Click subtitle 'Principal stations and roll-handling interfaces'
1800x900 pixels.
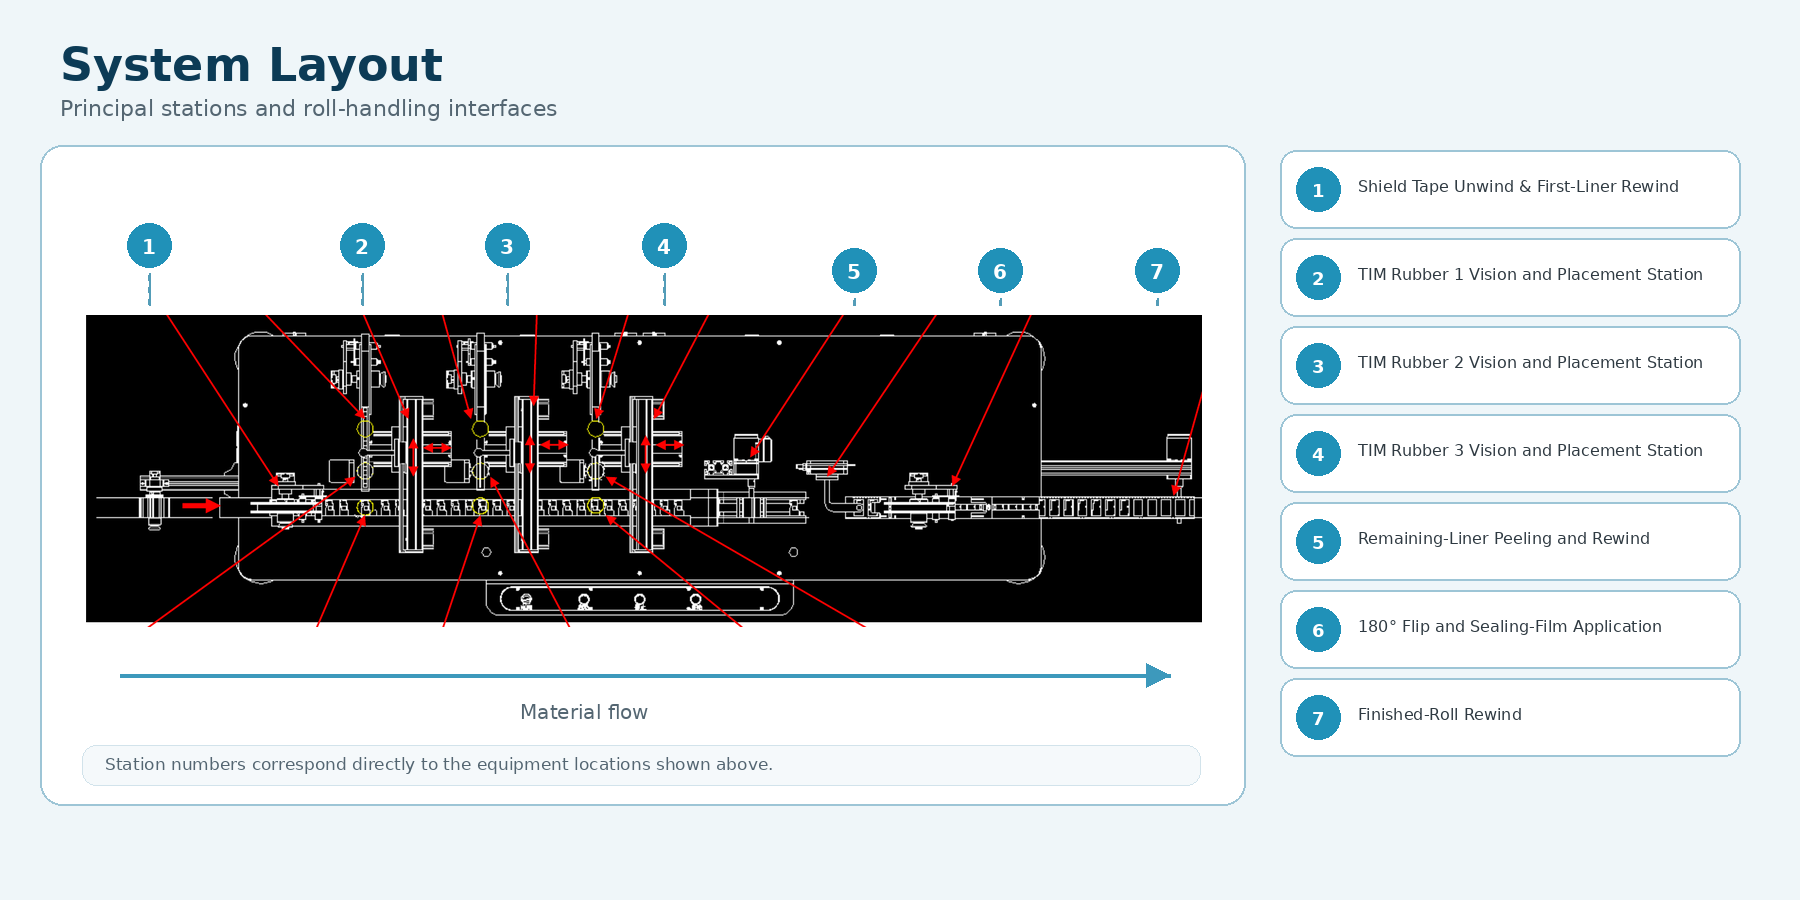click(x=308, y=108)
